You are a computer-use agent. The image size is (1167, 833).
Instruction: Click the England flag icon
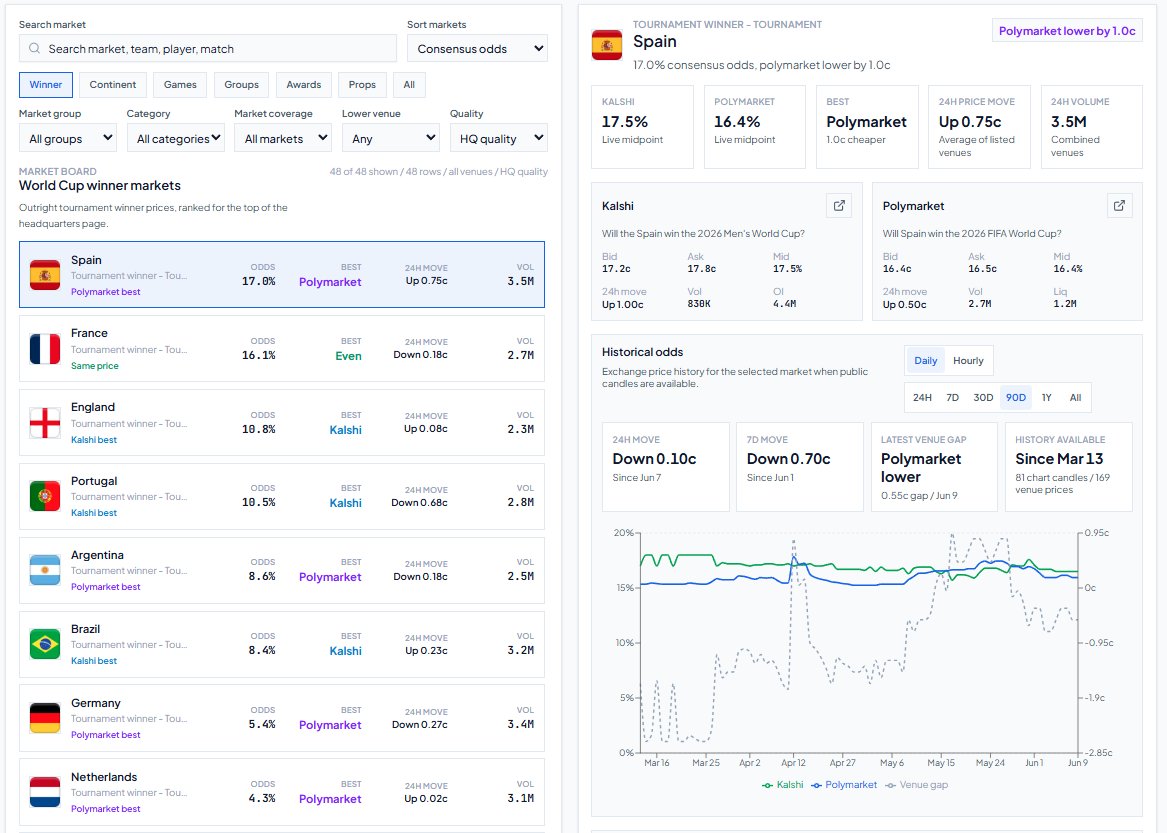45,423
